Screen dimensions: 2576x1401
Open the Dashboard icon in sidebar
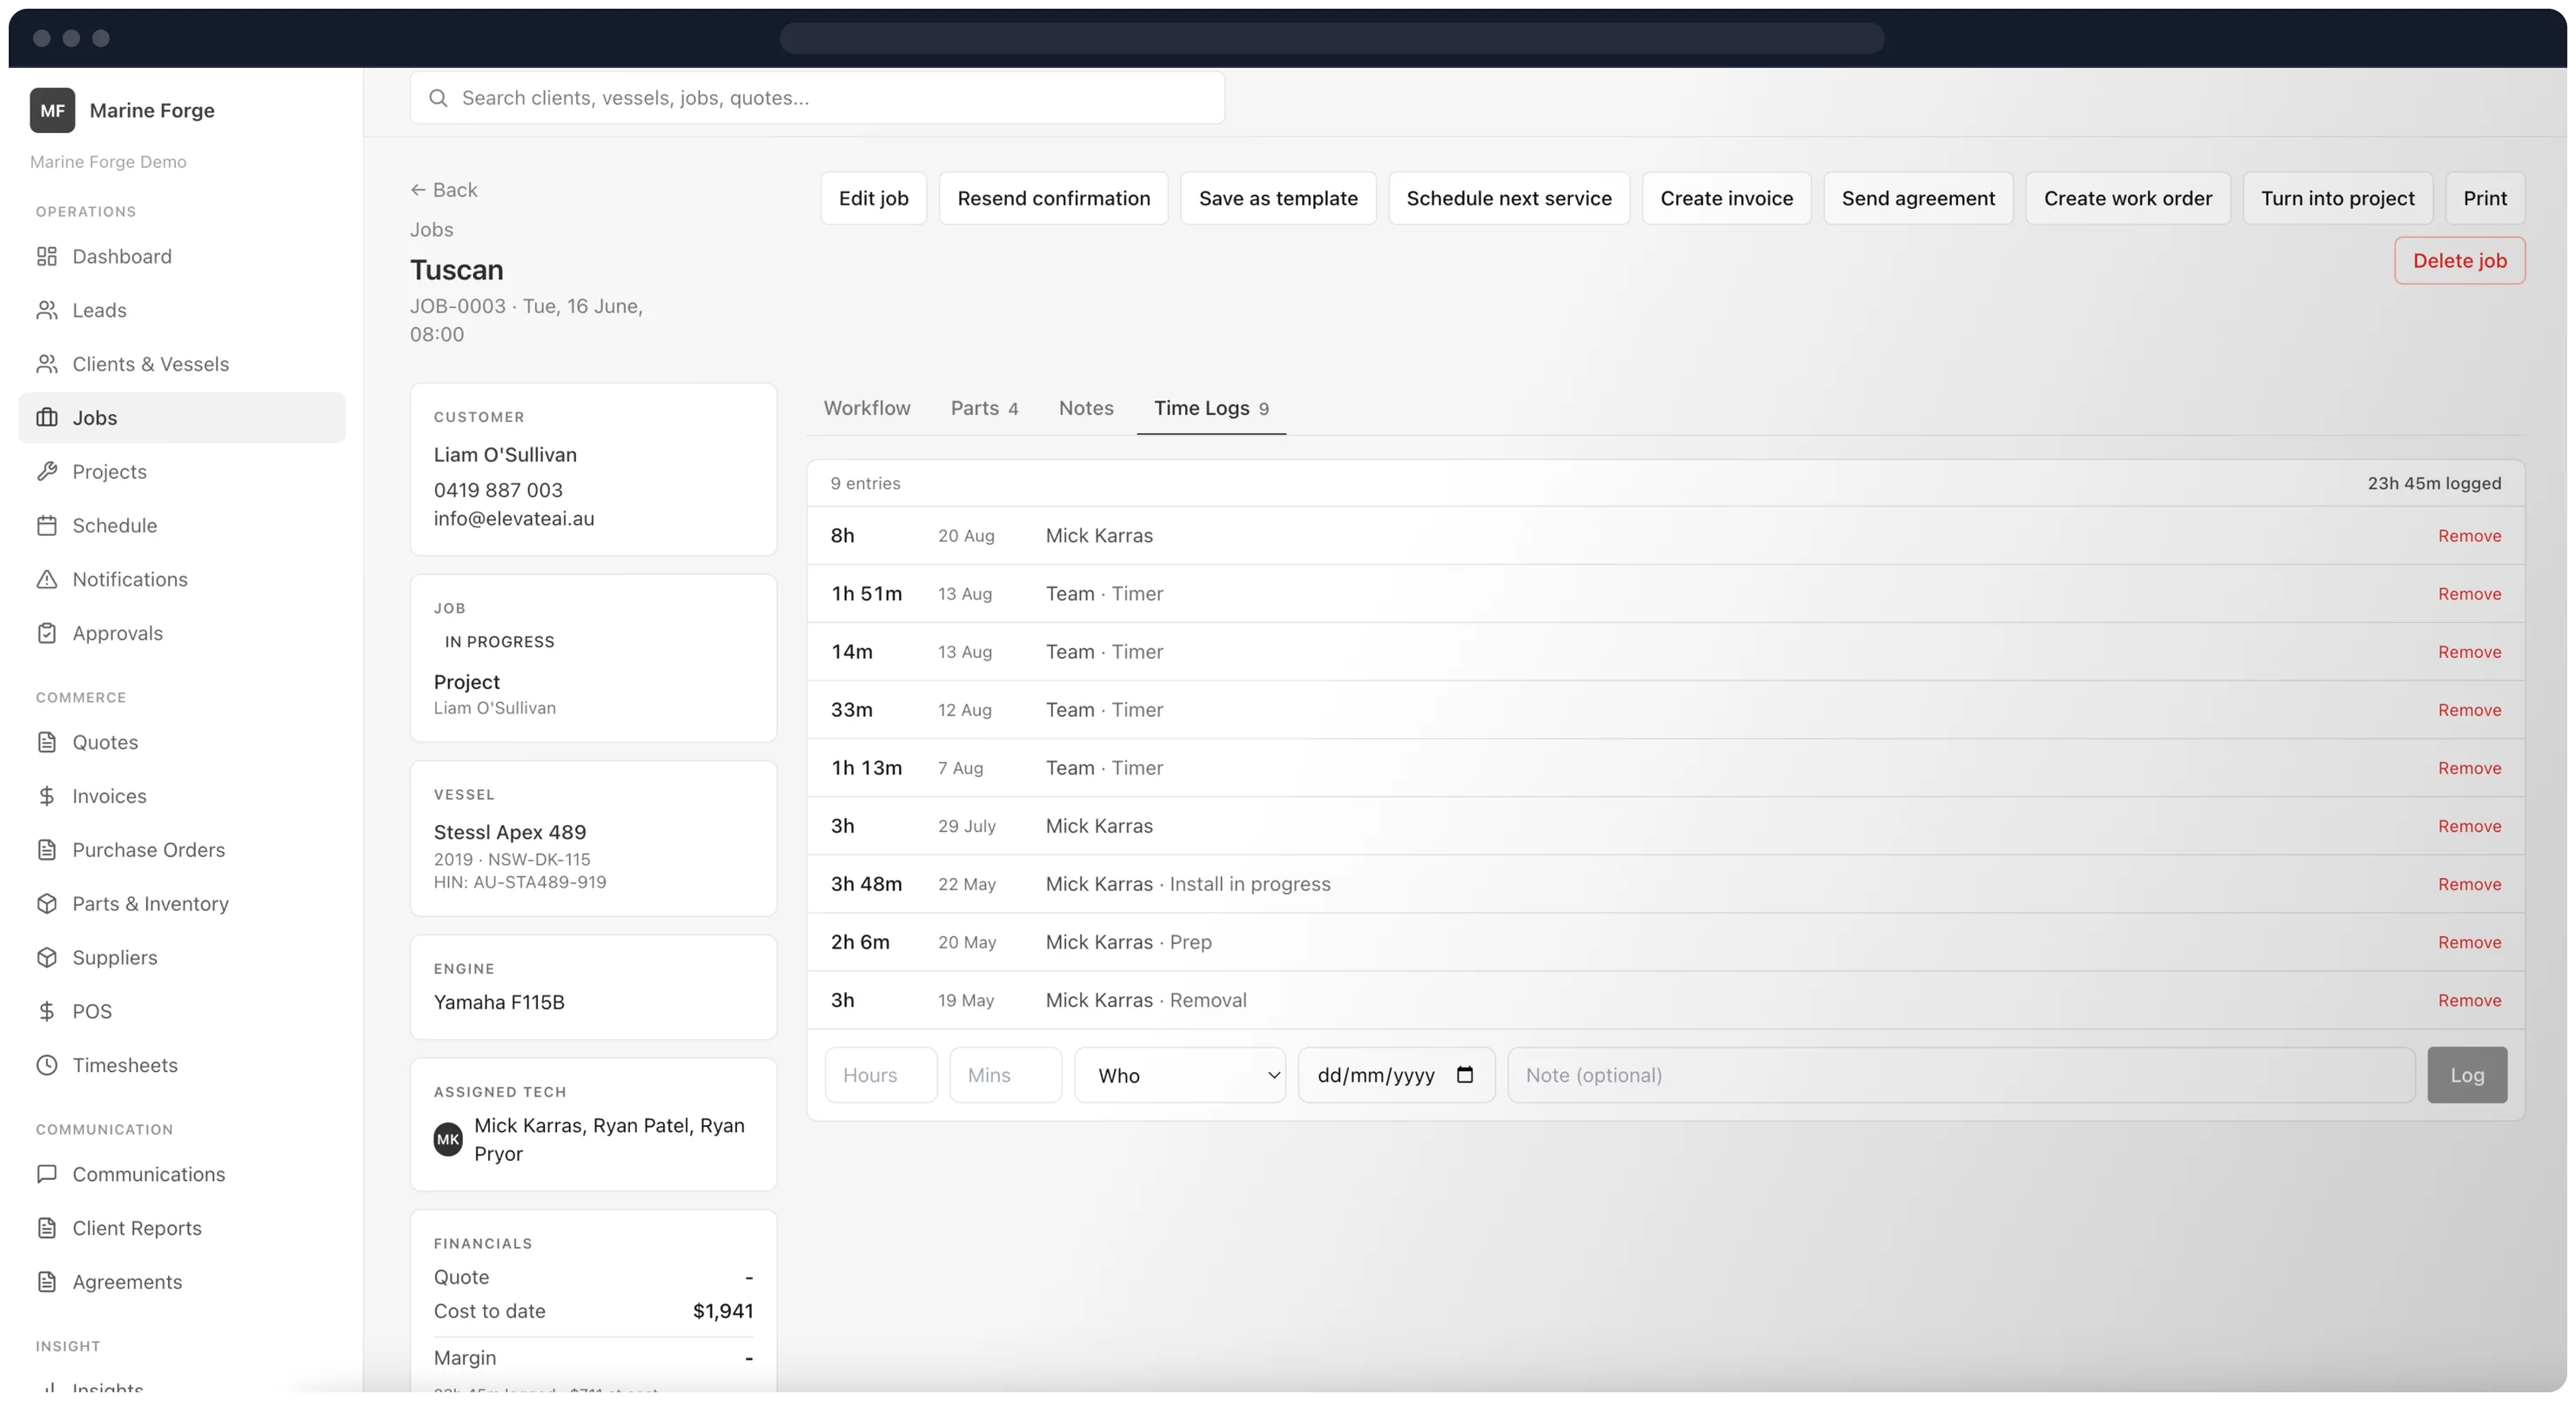pyautogui.click(x=47, y=256)
